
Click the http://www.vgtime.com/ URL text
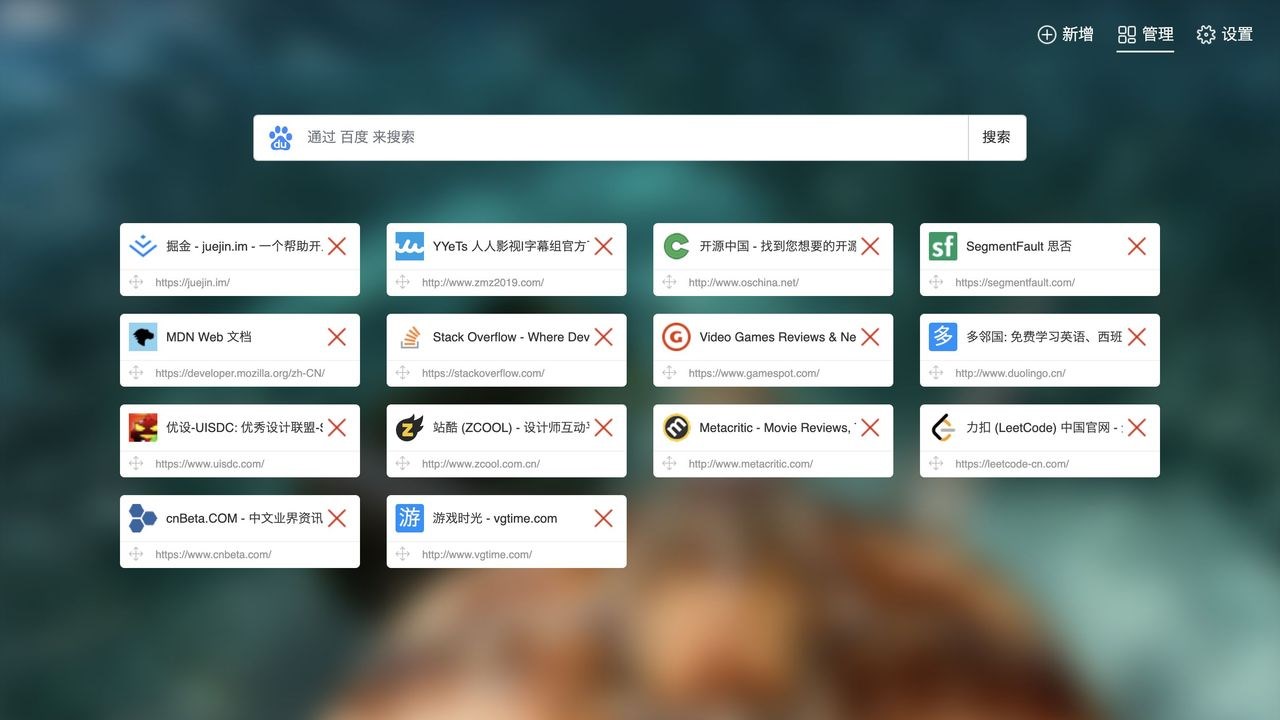[477, 555]
